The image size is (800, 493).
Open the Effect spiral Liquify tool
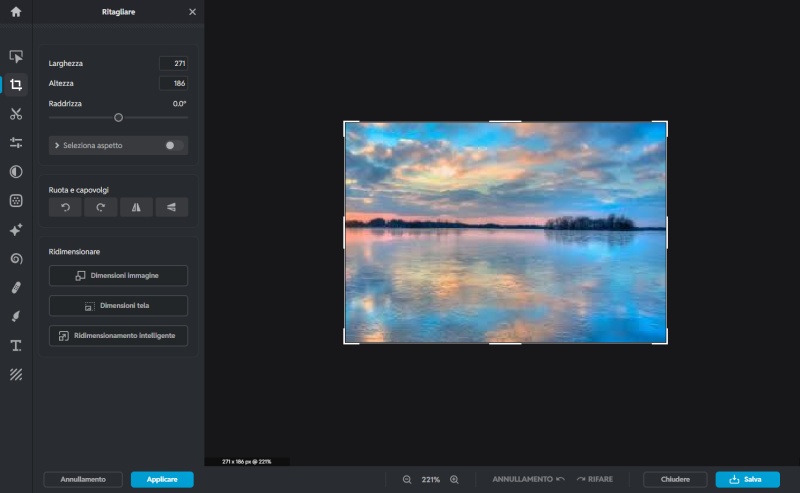[x=16, y=259]
